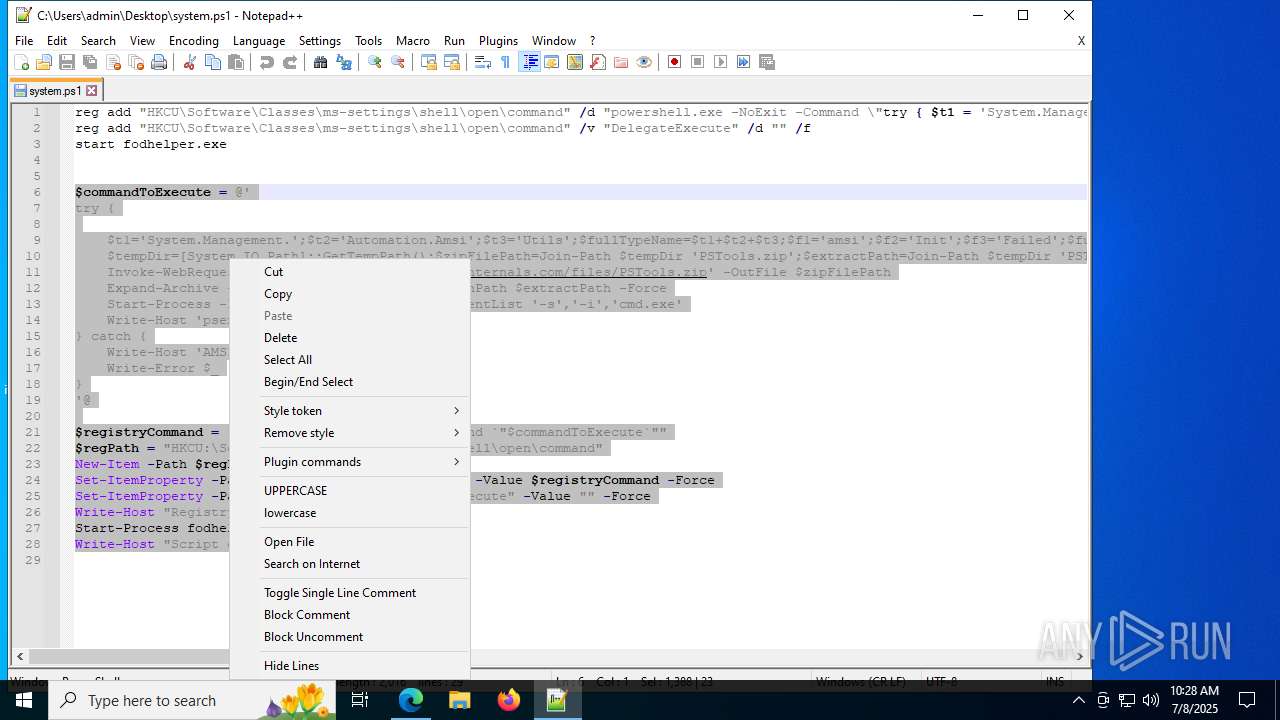Click the Save All toolbar icon
1280x720 pixels.
(90, 62)
